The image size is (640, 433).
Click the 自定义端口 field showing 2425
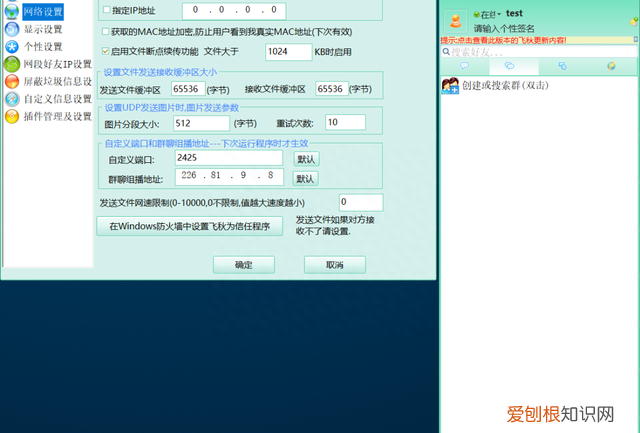[229, 158]
